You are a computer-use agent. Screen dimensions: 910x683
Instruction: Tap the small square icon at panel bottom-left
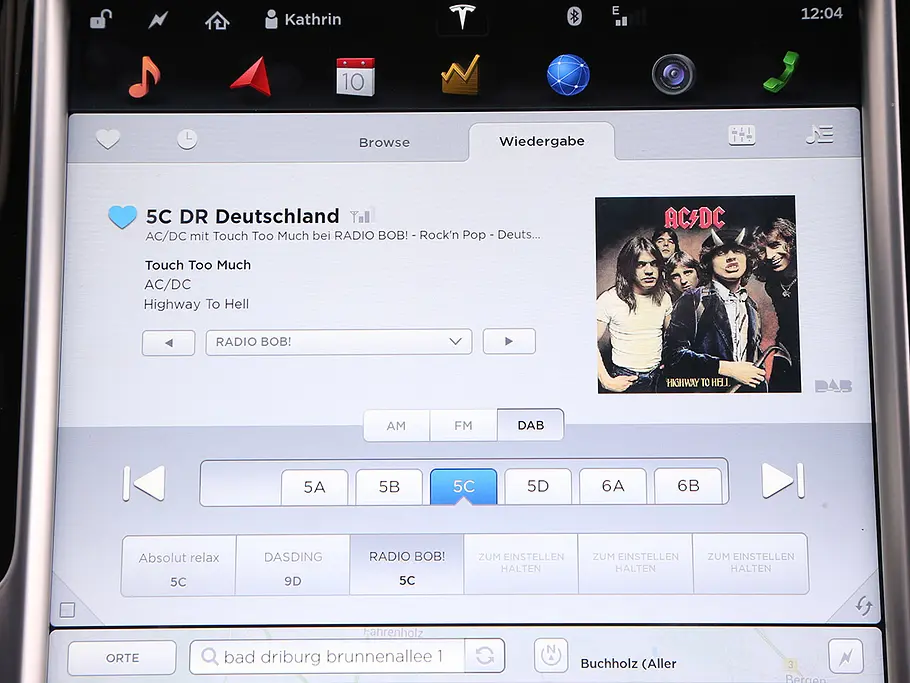67,610
